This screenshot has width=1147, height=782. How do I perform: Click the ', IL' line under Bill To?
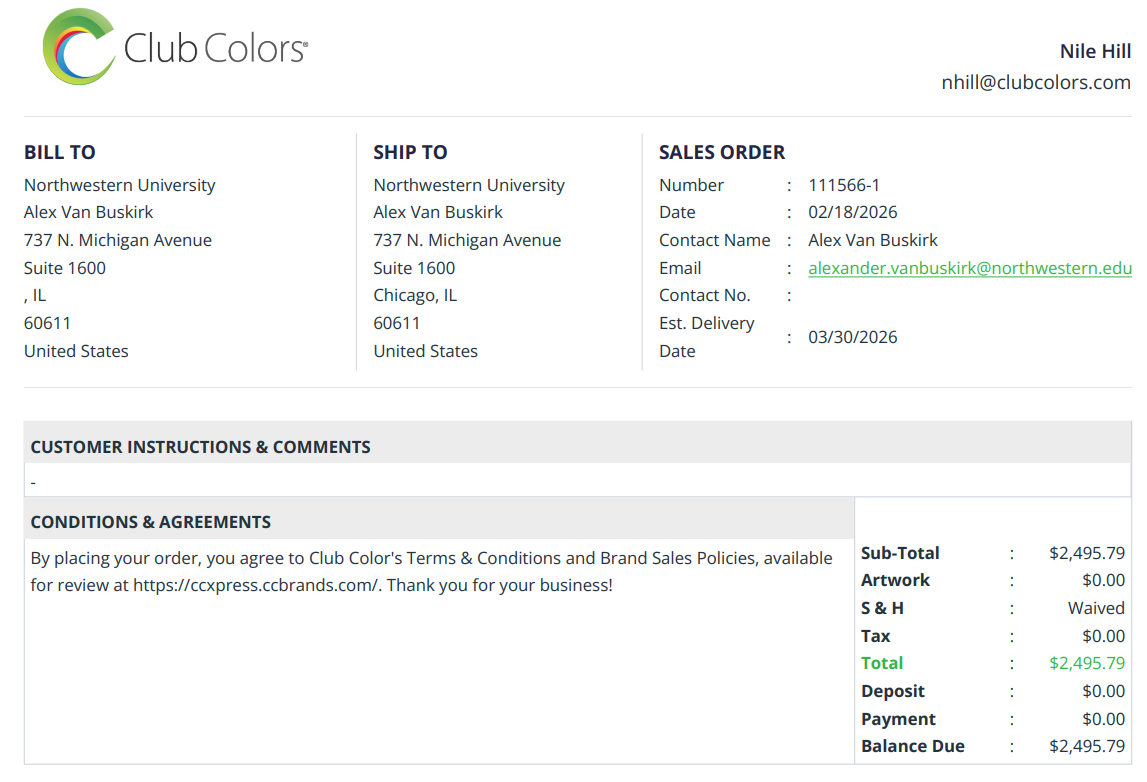click(x=35, y=296)
